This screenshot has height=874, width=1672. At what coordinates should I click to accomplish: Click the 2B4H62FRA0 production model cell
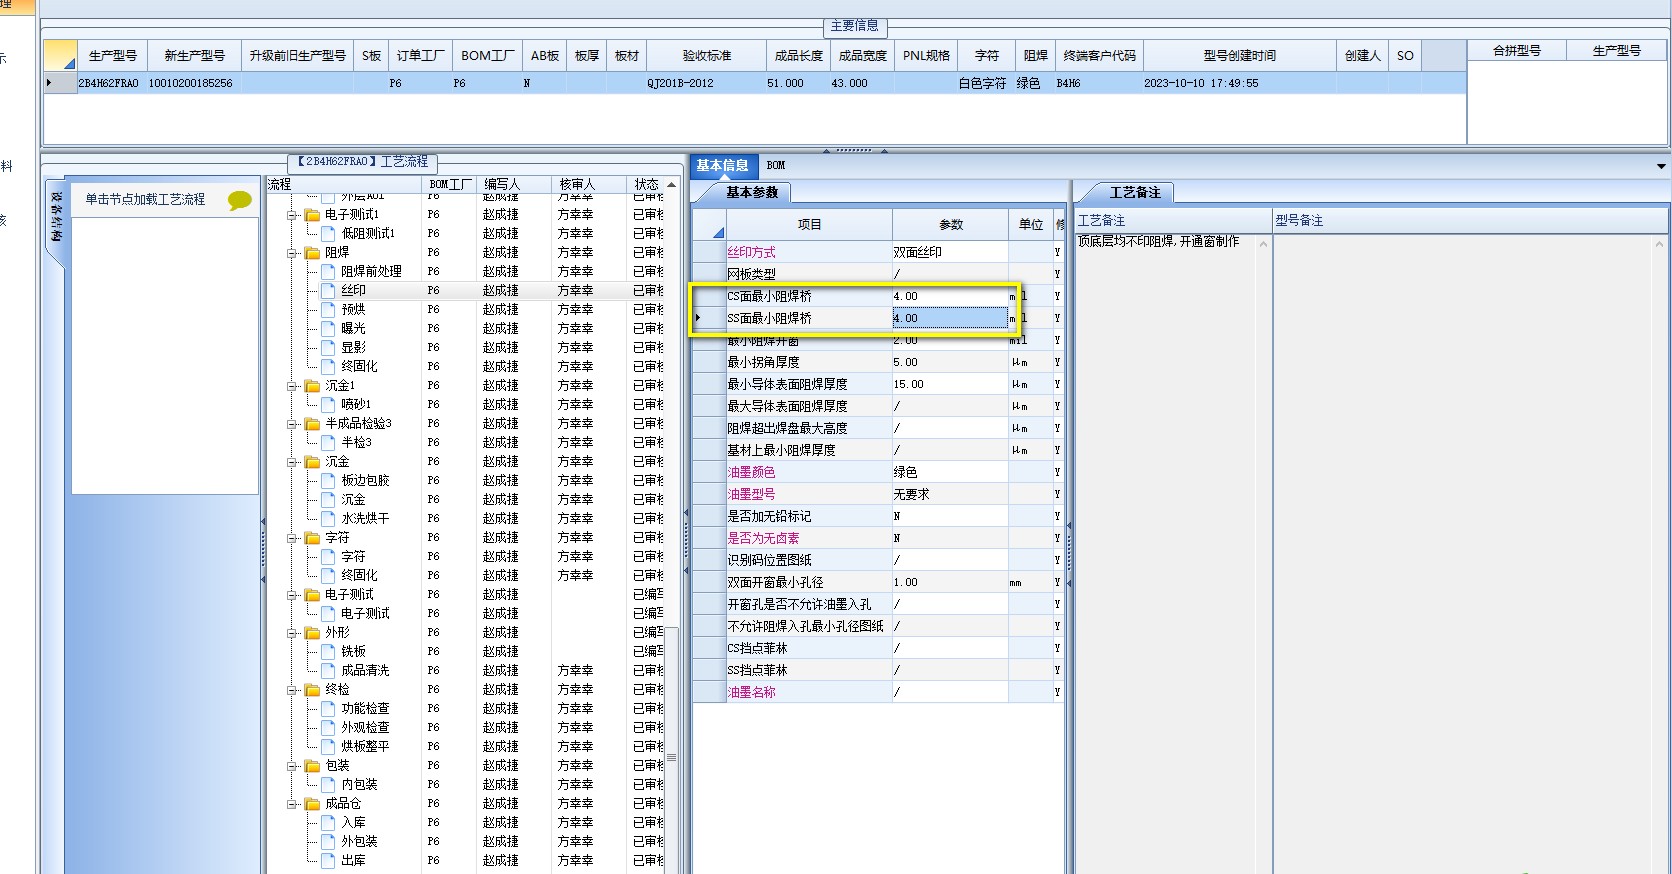pos(109,83)
